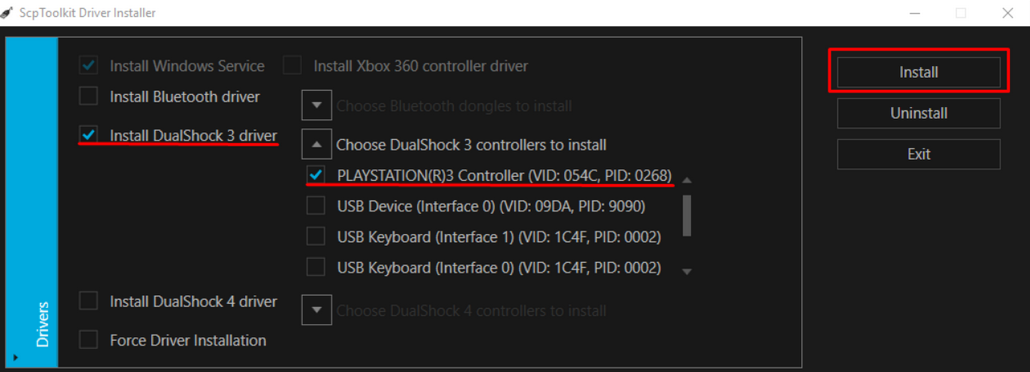Enable the Install Bluetooth driver checkbox
Image resolution: width=1030 pixels, height=372 pixels.
pyautogui.click(x=88, y=97)
